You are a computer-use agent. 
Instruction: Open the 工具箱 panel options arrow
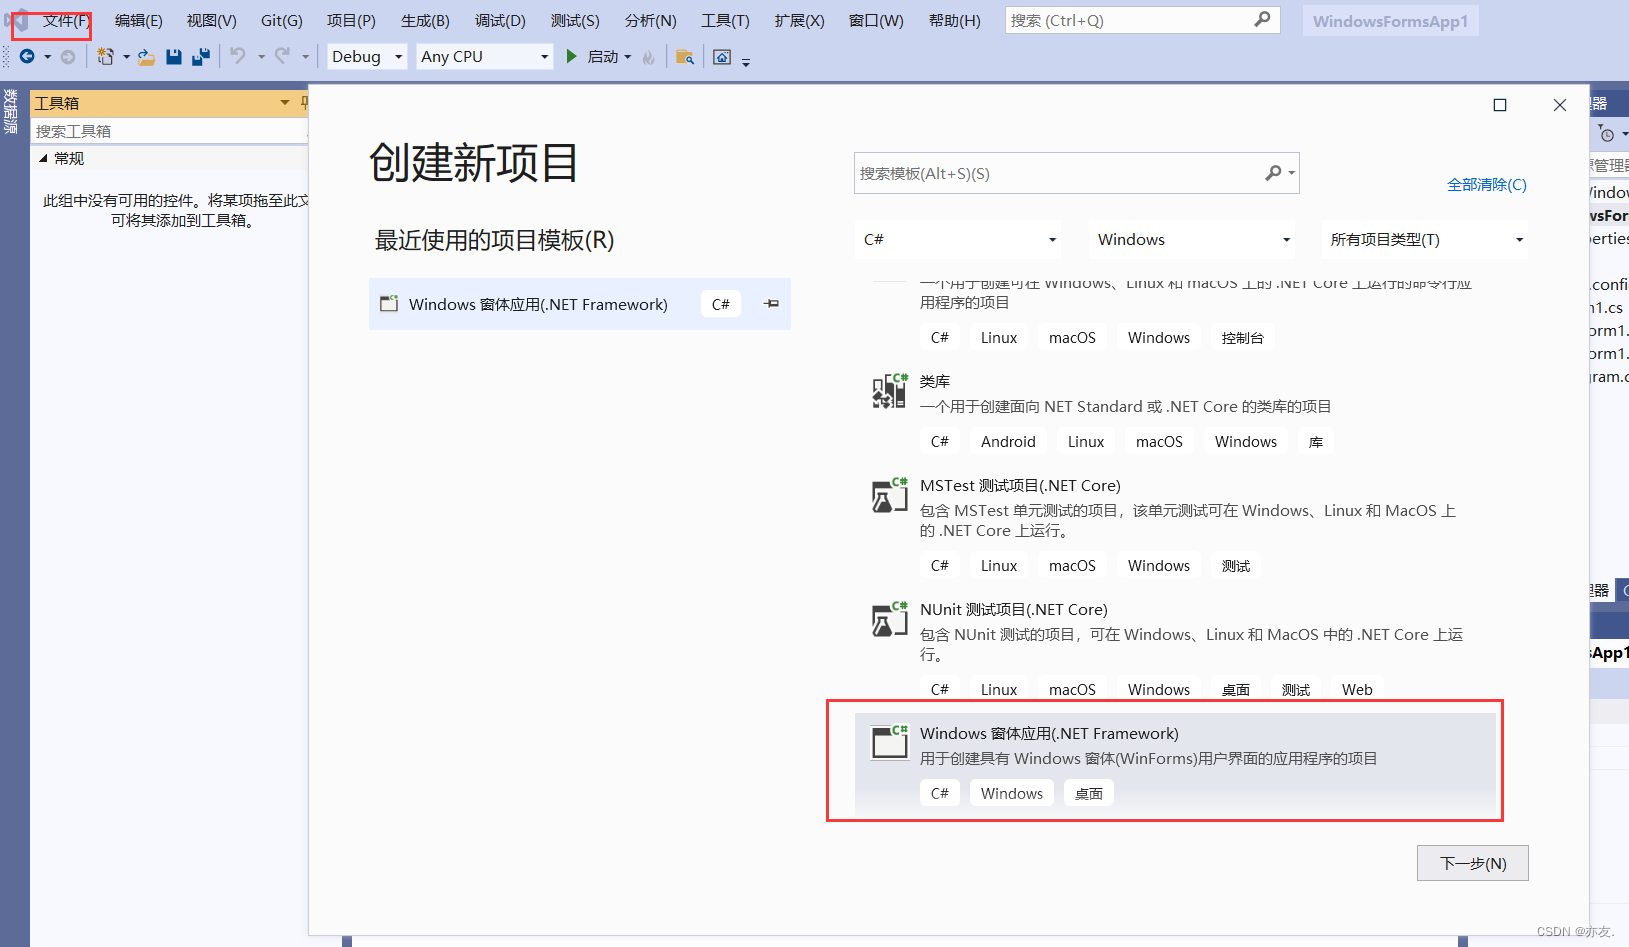pos(285,102)
